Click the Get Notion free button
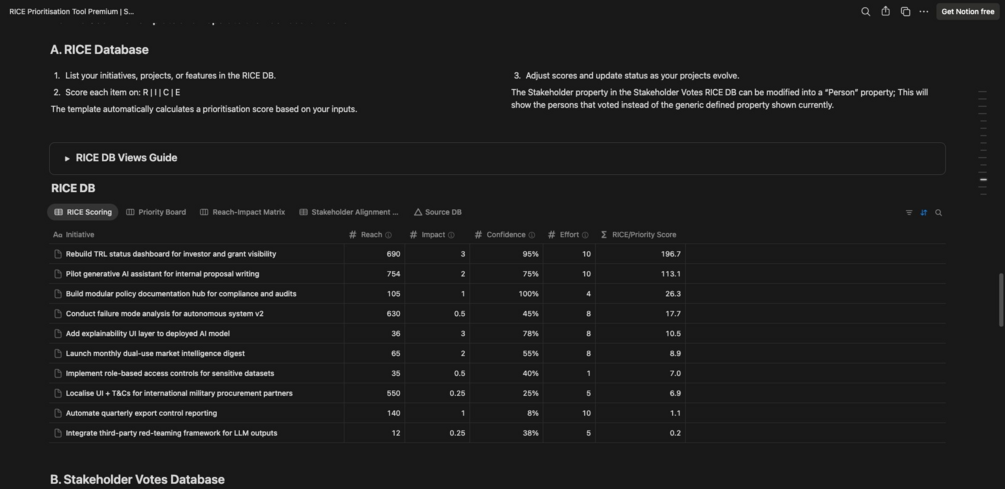1005x489 pixels. [x=967, y=12]
